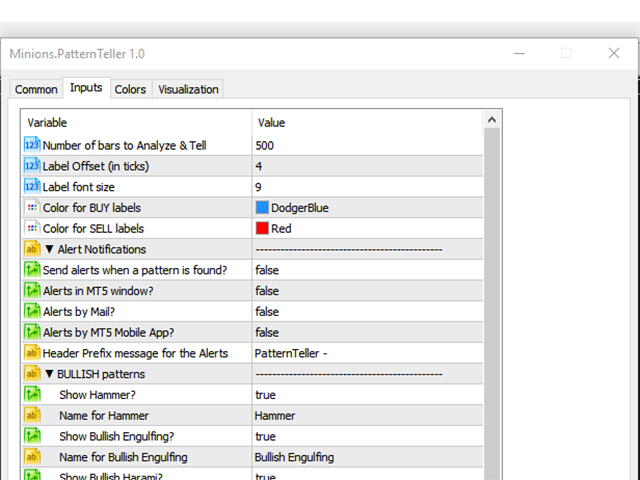This screenshot has height=480, width=640.
Task: Click the integer icon beside Number of bars
Action: point(31,145)
